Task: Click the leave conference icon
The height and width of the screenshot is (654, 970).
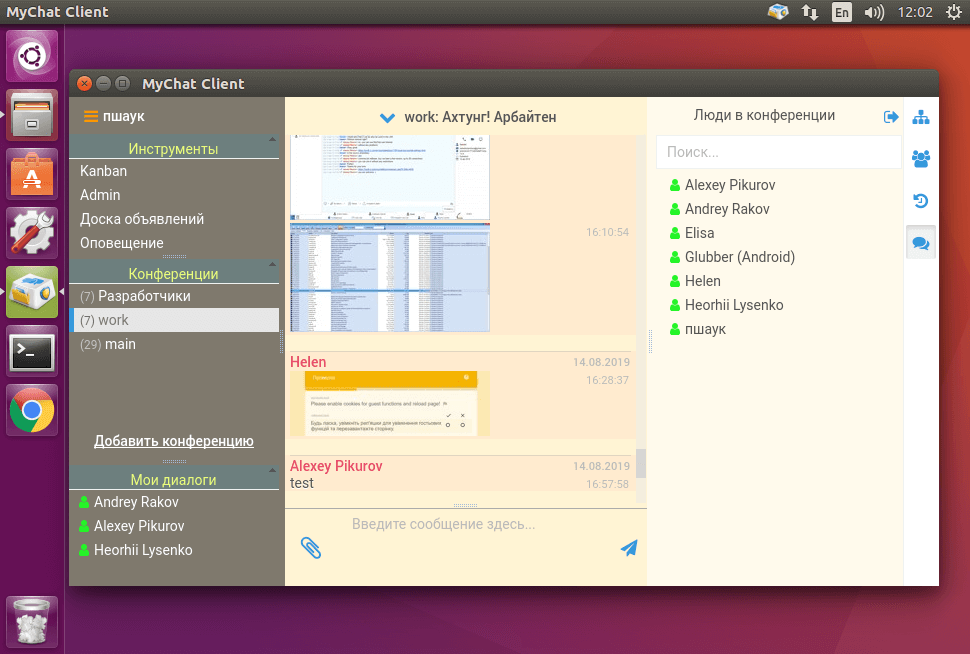Action: [x=890, y=116]
